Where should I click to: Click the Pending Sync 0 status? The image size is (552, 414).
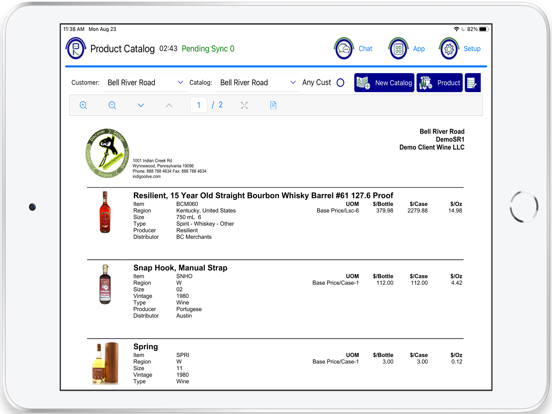[208, 49]
